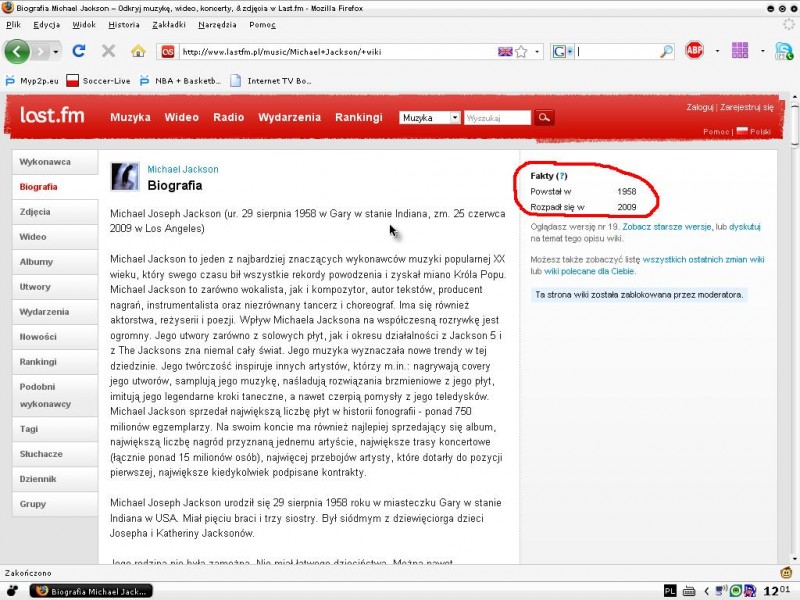Click the last.fm logo
This screenshot has height=600, width=800.
(x=52, y=116)
